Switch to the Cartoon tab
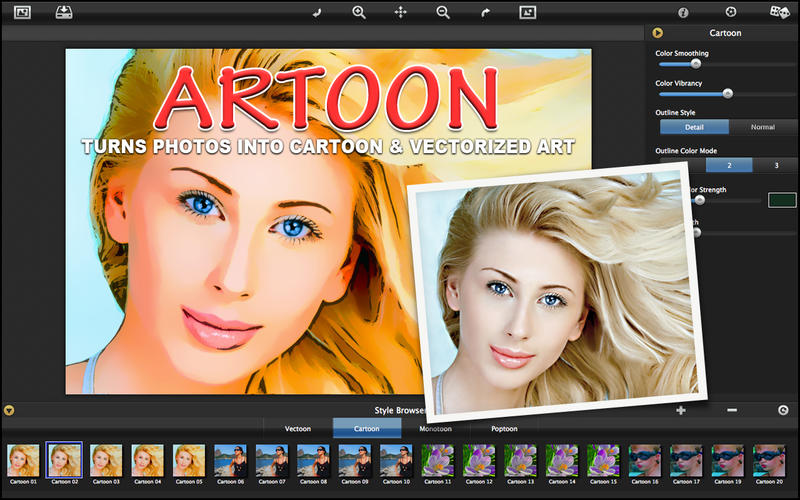The image size is (800, 500). (367, 429)
